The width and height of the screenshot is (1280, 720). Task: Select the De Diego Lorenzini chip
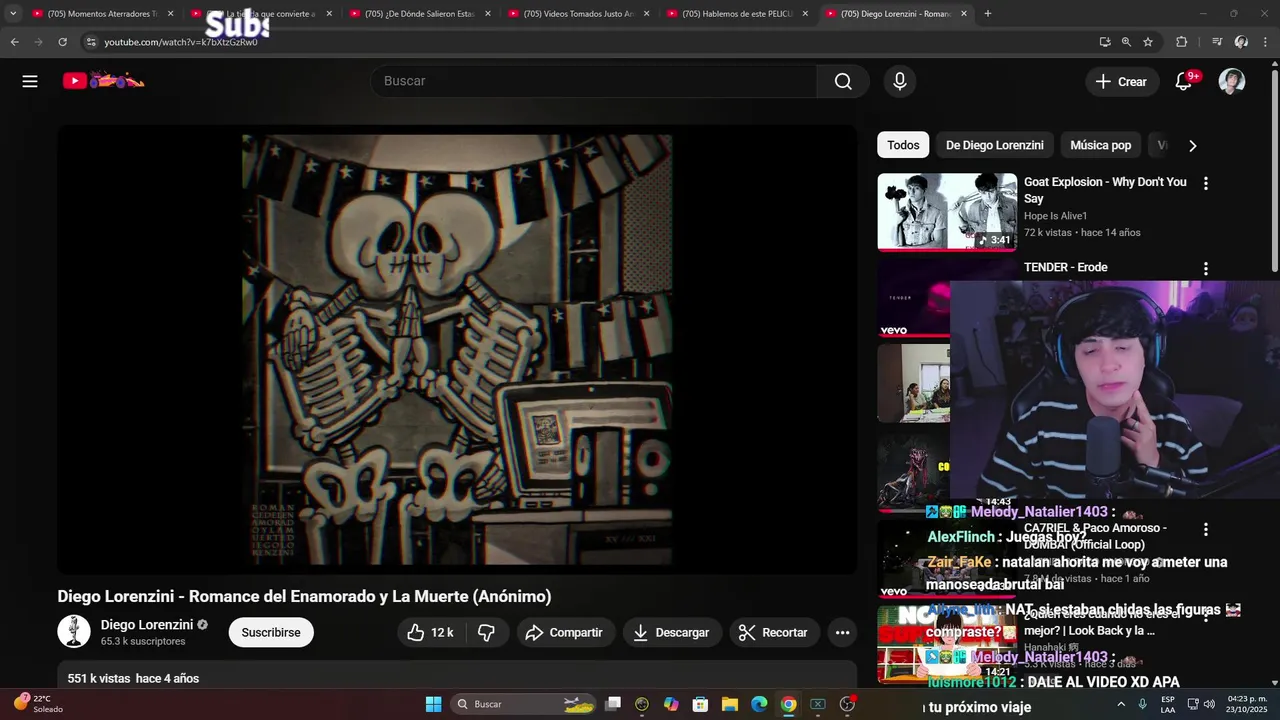(994, 145)
